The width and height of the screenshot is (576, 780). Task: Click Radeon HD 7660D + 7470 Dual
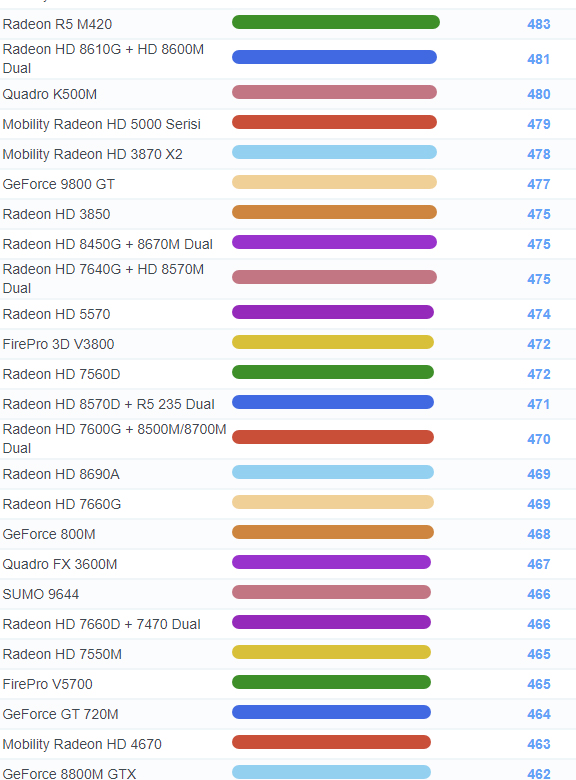(101, 624)
